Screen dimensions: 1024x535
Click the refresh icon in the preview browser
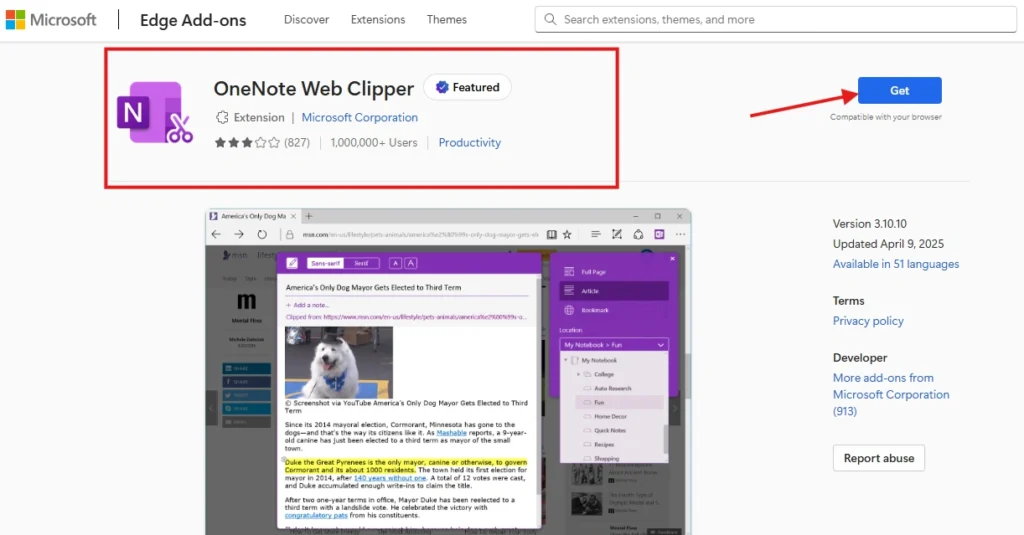(x=262, y=235)
